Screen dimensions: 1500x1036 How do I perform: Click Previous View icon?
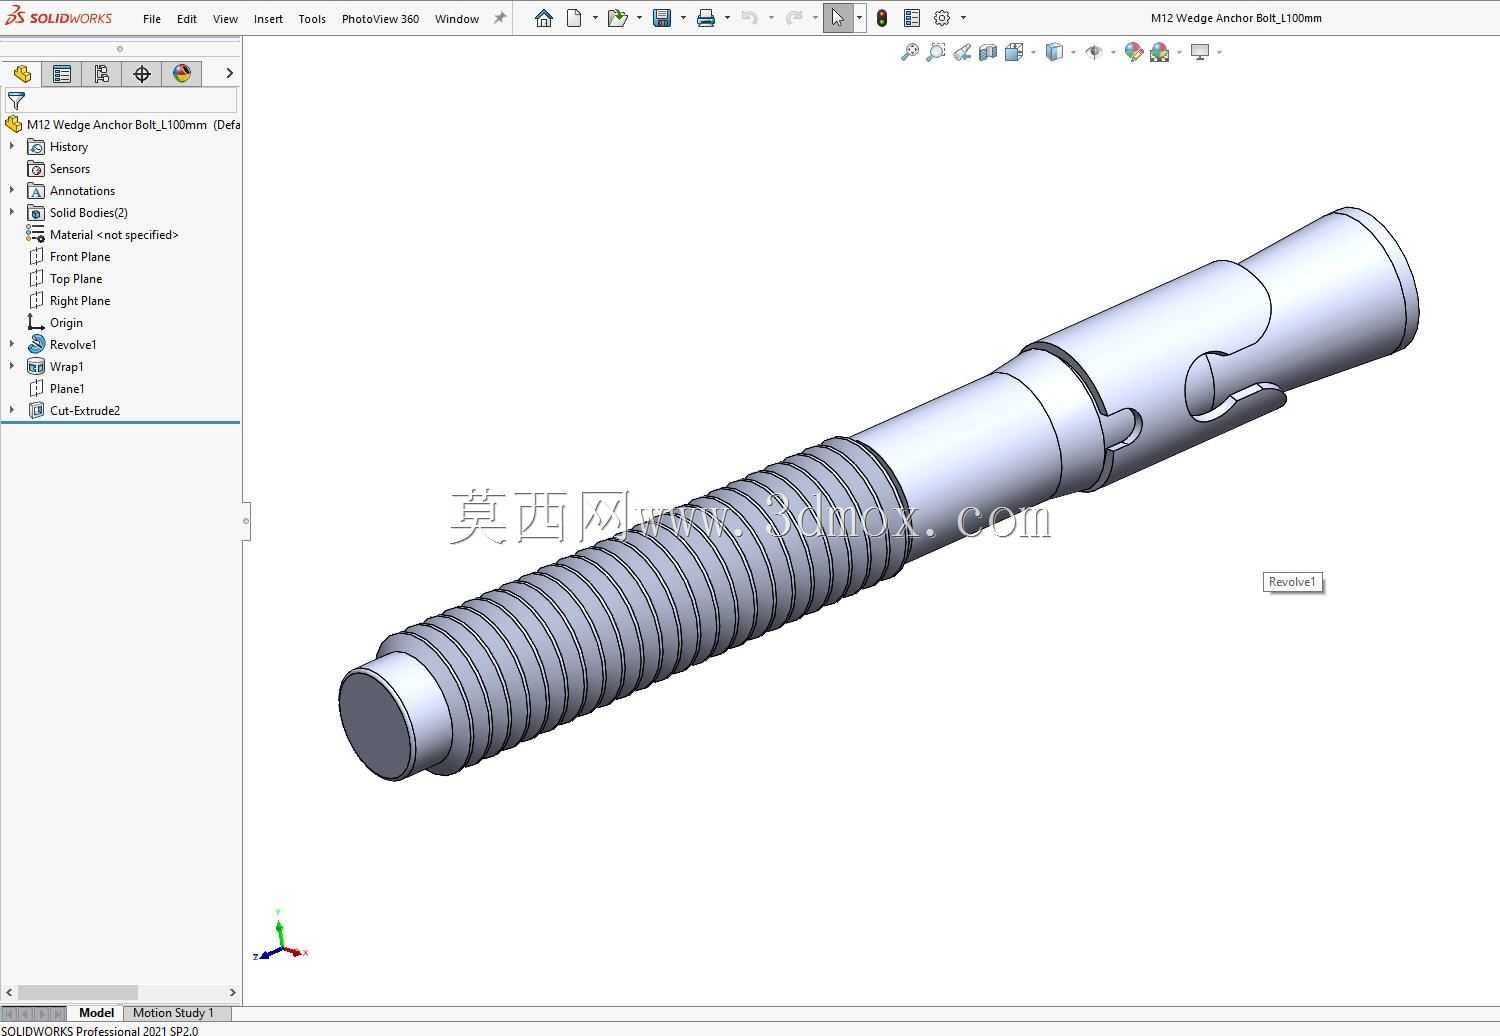point(962,52)
